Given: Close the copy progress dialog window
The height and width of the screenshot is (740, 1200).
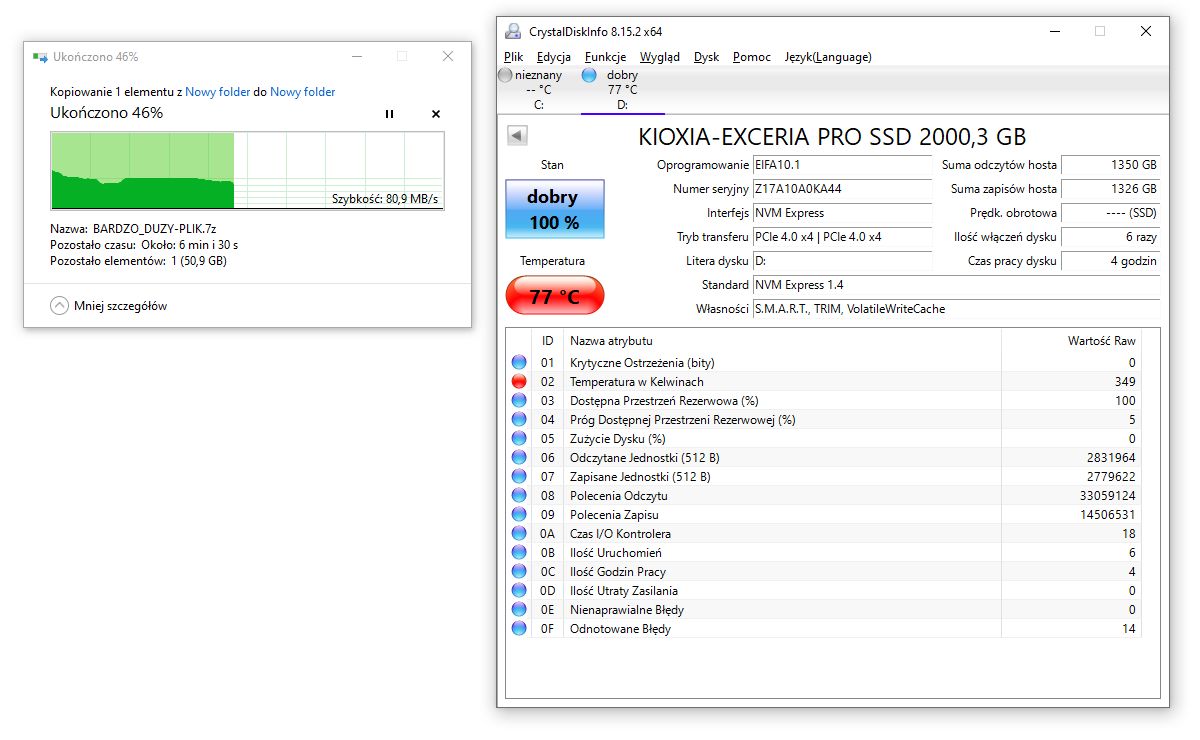Looking at the screenshot, I should [x=448, y=57].
